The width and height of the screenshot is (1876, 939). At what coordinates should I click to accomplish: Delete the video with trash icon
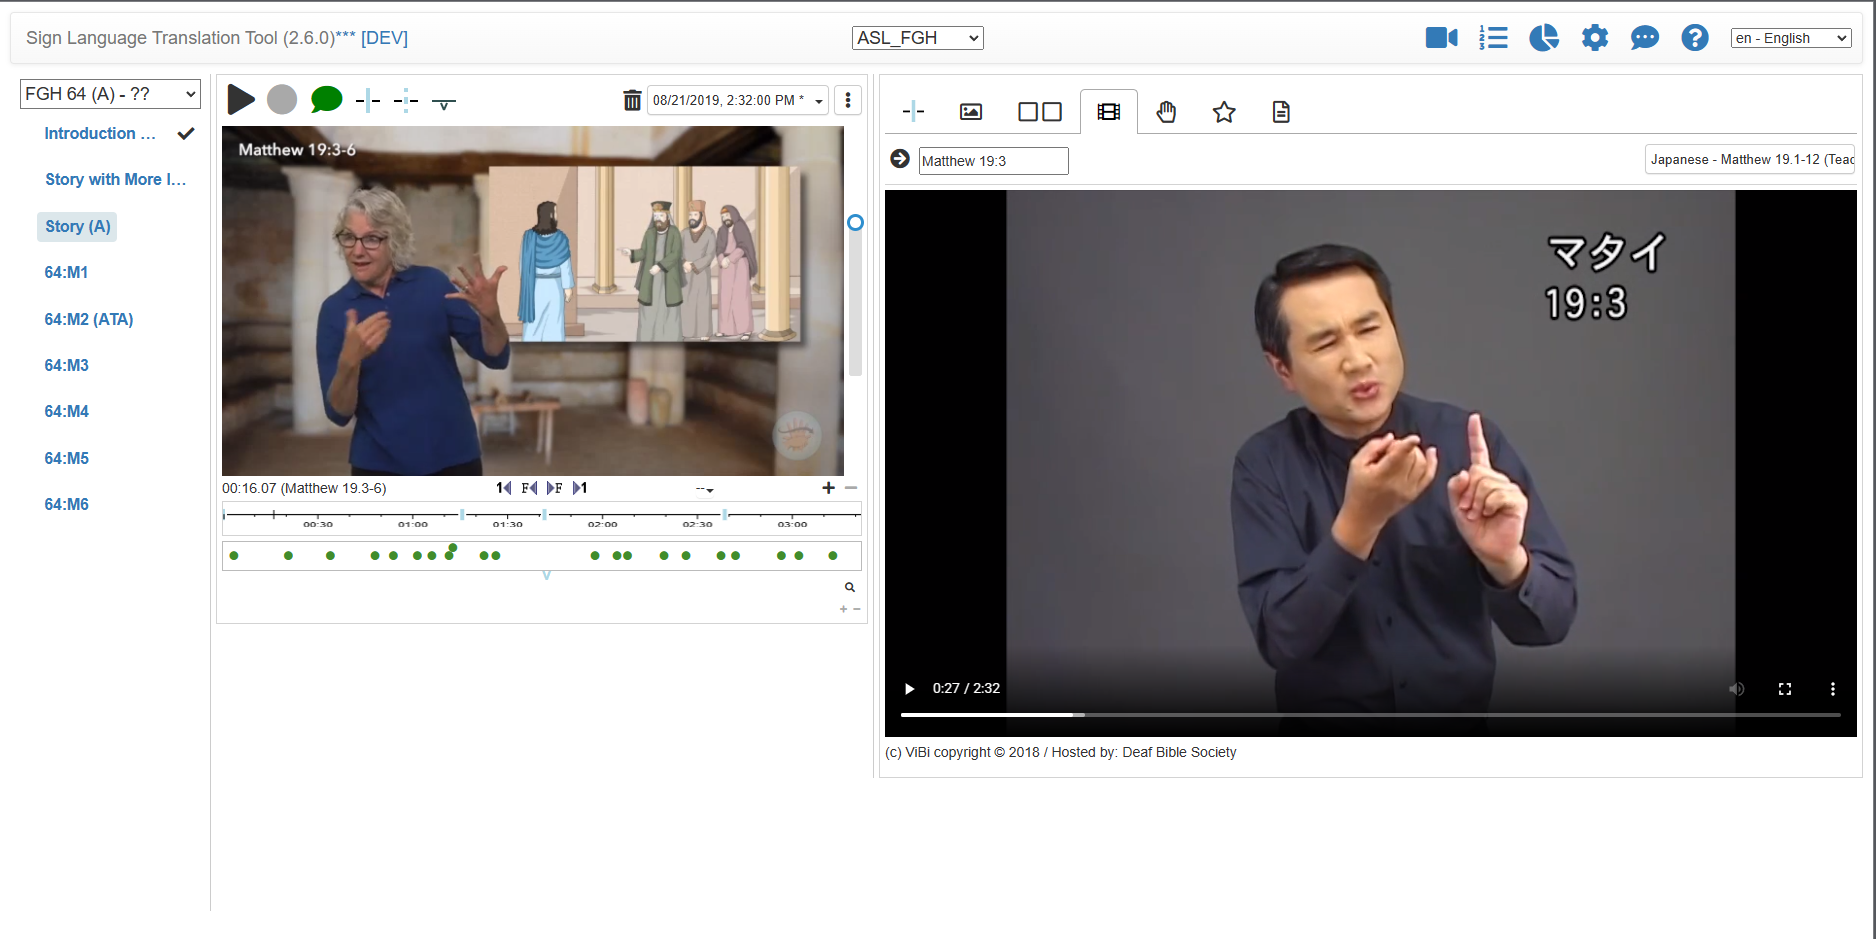pos(632,100)
